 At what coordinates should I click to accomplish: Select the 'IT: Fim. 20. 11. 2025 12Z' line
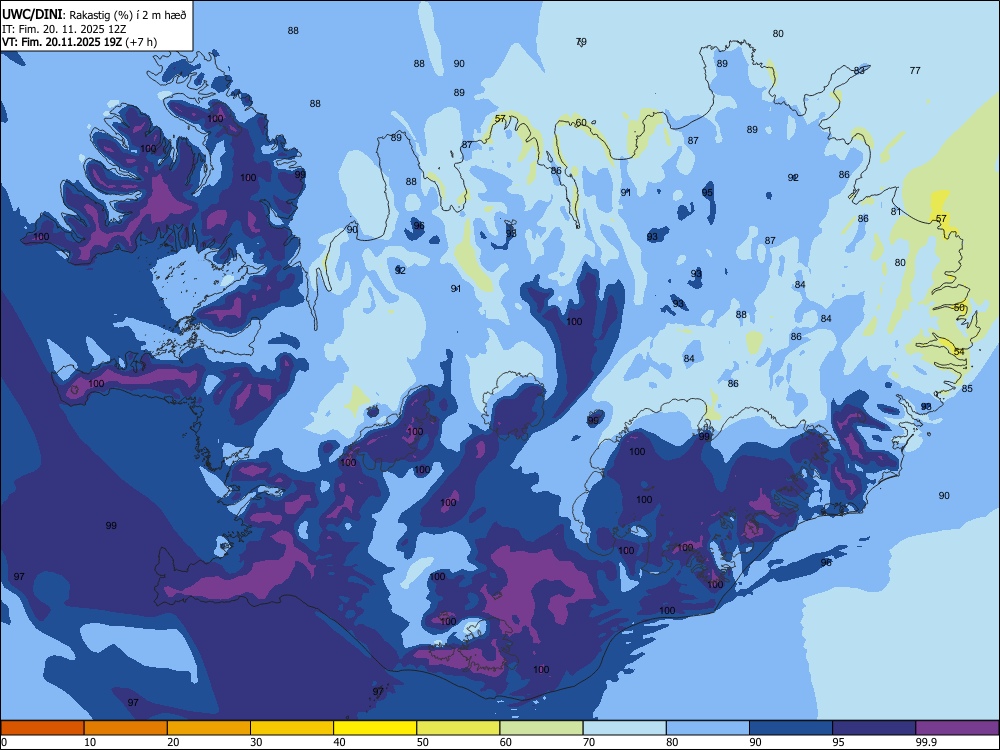pyautogui.click(x=64, y=29)
